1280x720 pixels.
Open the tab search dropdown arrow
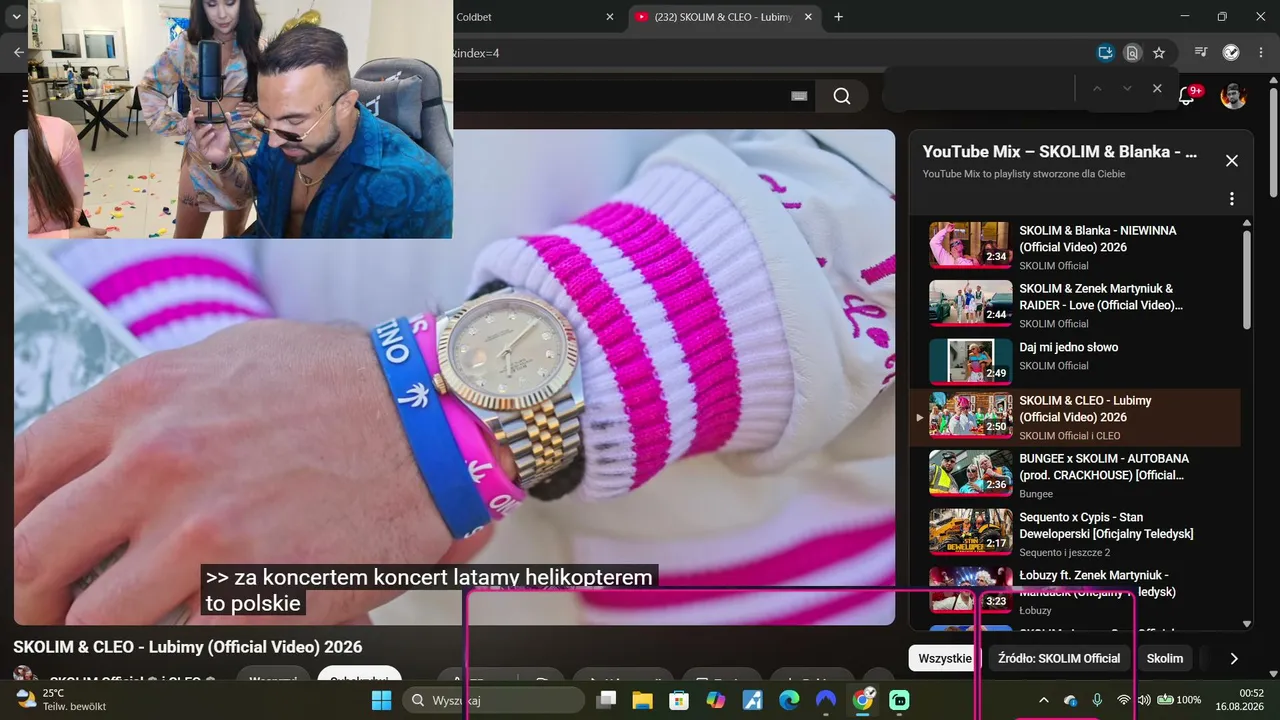17,17
